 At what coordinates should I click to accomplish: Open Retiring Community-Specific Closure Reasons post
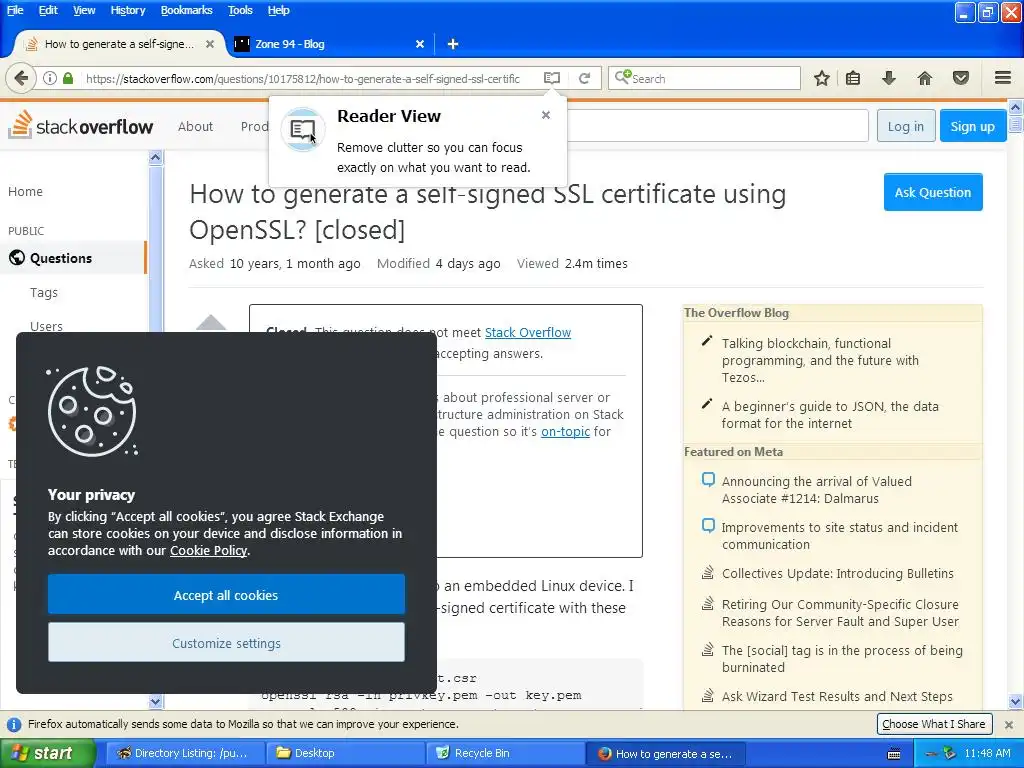click(840, 613)
